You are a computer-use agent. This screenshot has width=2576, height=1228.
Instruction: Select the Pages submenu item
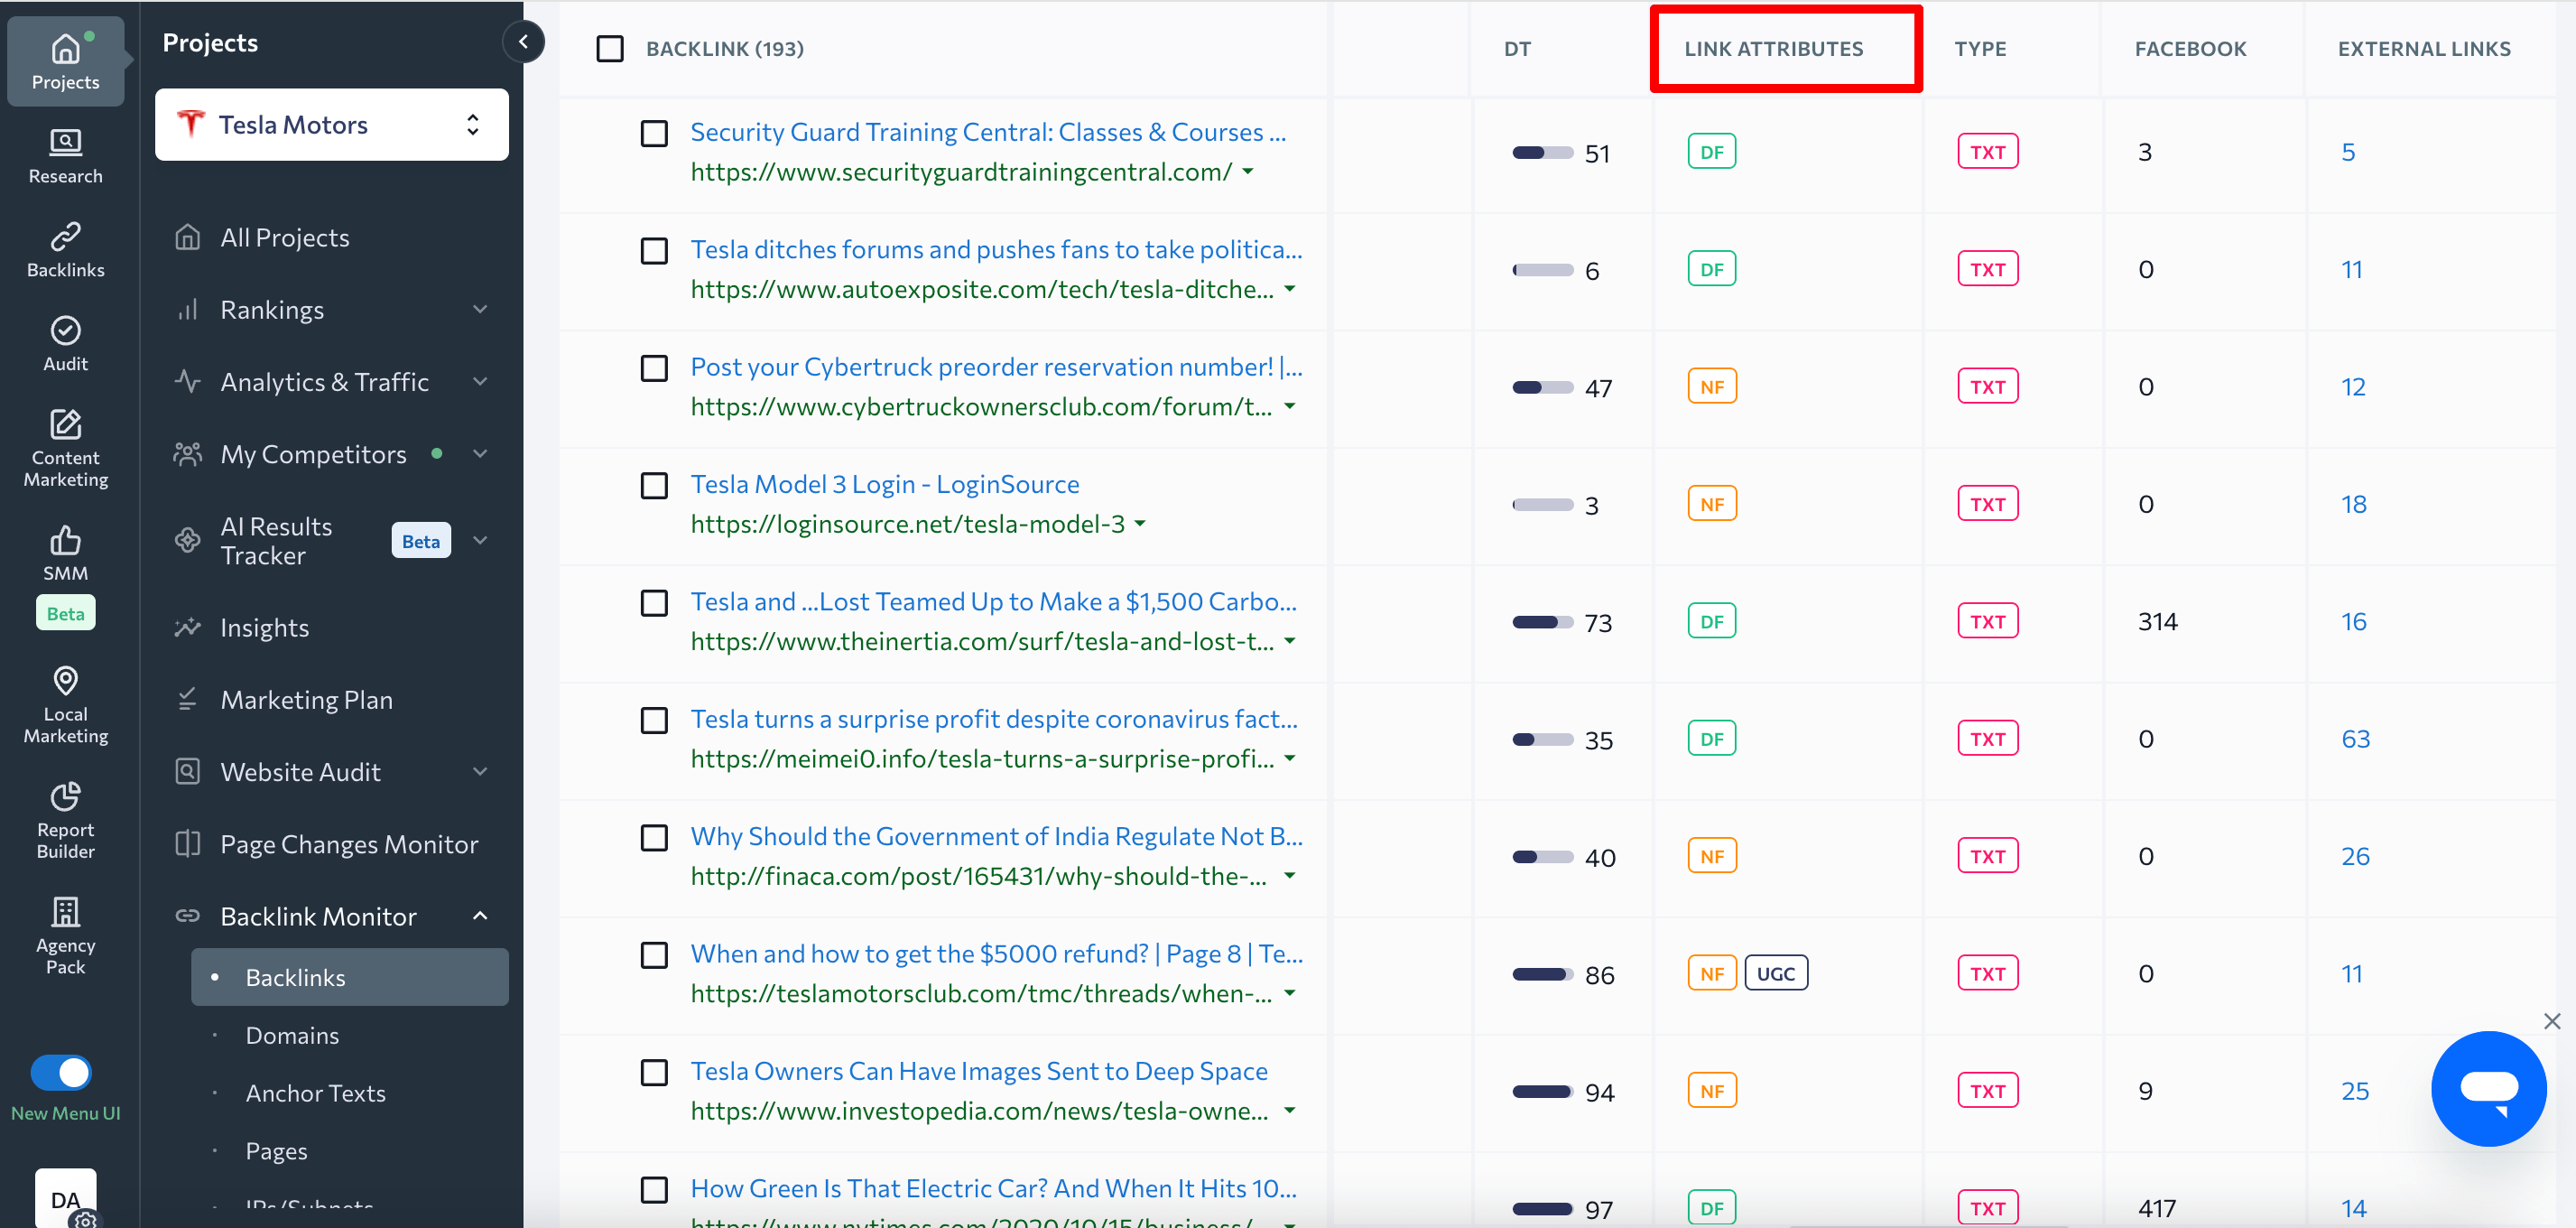click(276, 1151)
